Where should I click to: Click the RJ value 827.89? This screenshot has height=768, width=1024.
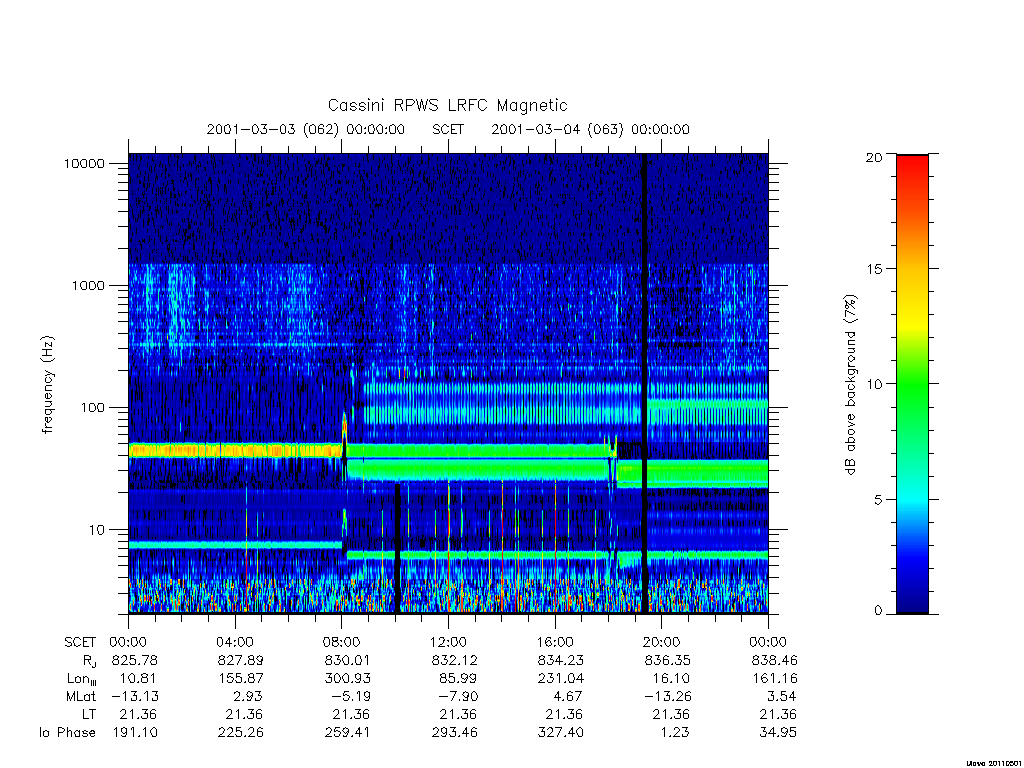[x=241, y=660]
